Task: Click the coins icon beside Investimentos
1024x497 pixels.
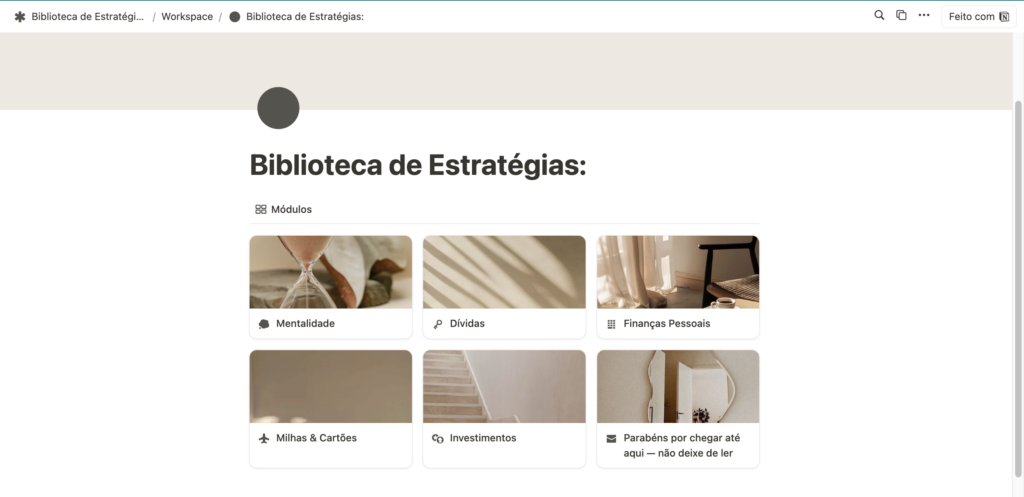Action: click(438, 438)
